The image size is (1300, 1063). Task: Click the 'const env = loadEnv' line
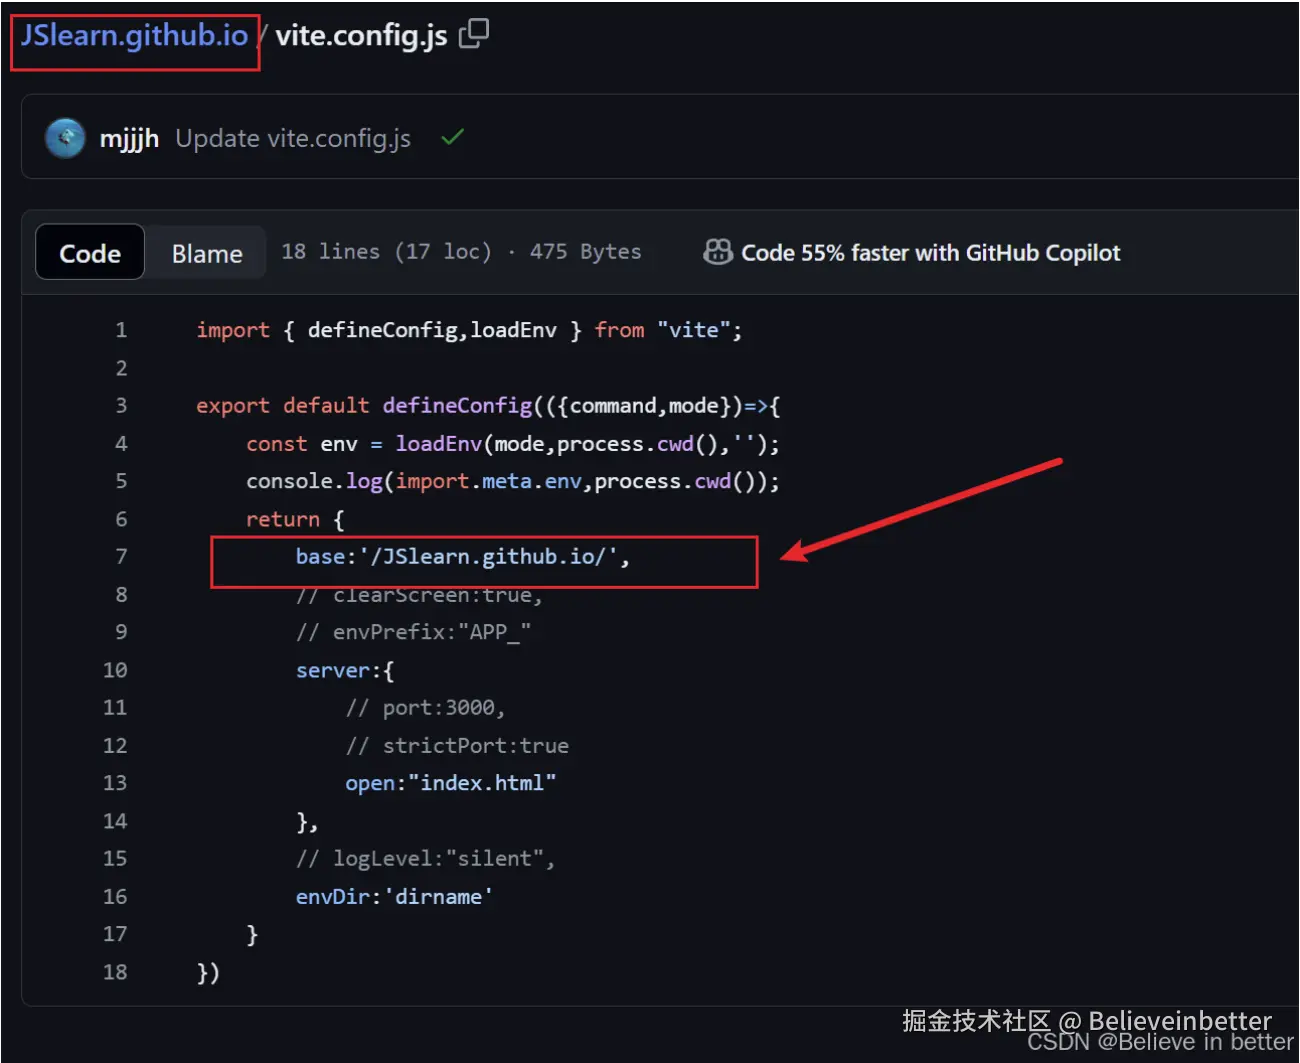pyautogui.click(x=513, y=444)
